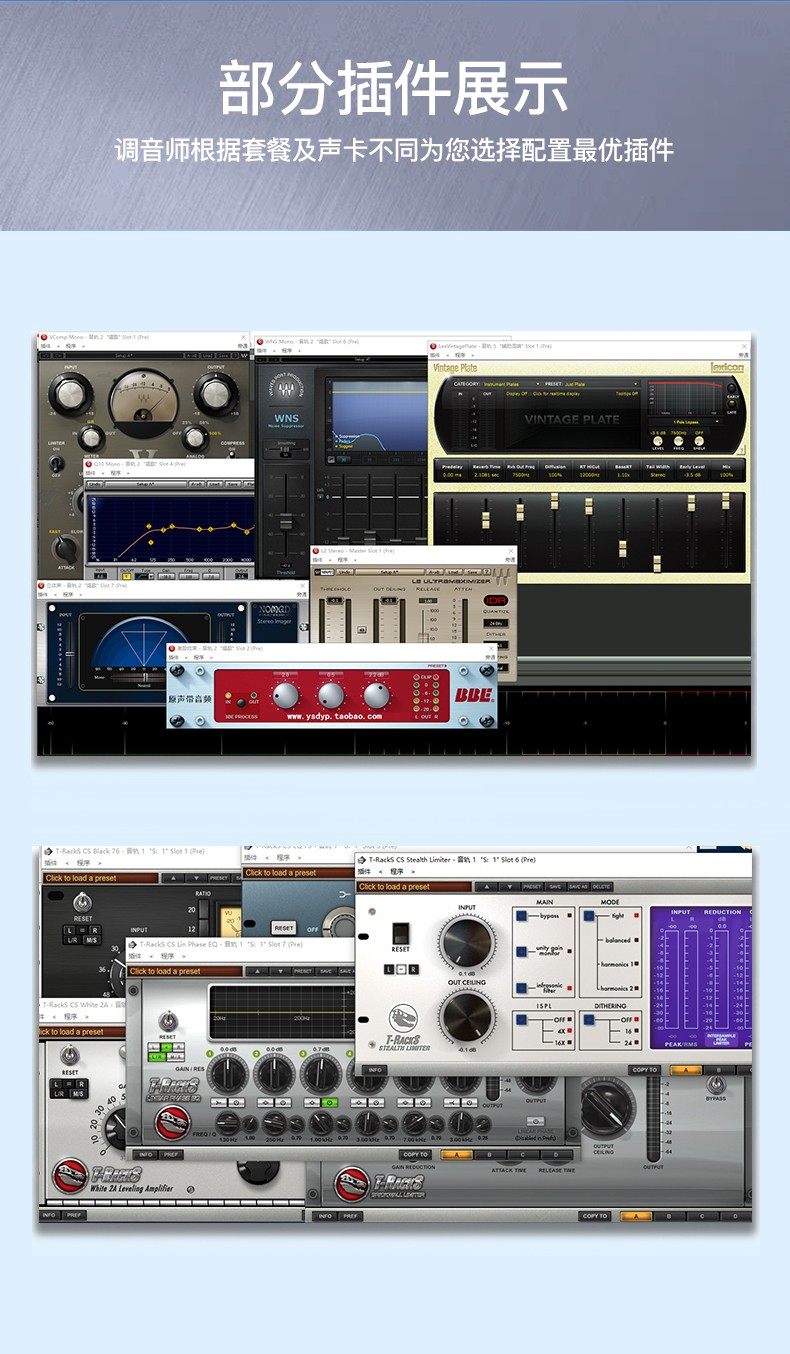Flip the RESET switch on Lin Phase EQ
Viewport: 790px width, 1354px height.
168,1022
